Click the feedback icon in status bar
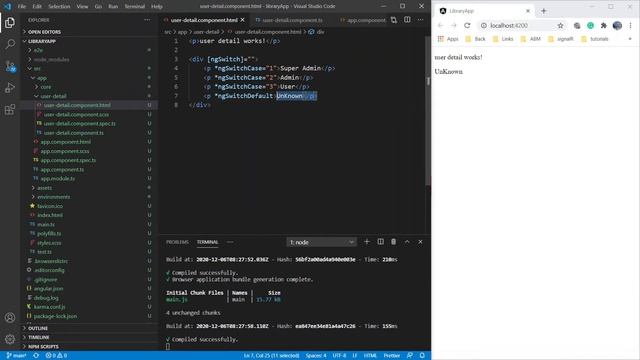Screen dimensions: 640x360 (410, 356)
